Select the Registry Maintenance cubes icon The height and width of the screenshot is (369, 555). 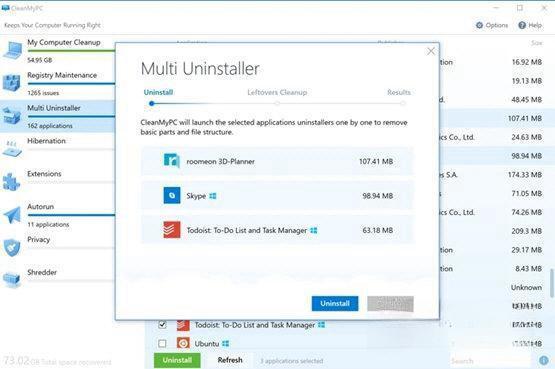click(12, 83)
